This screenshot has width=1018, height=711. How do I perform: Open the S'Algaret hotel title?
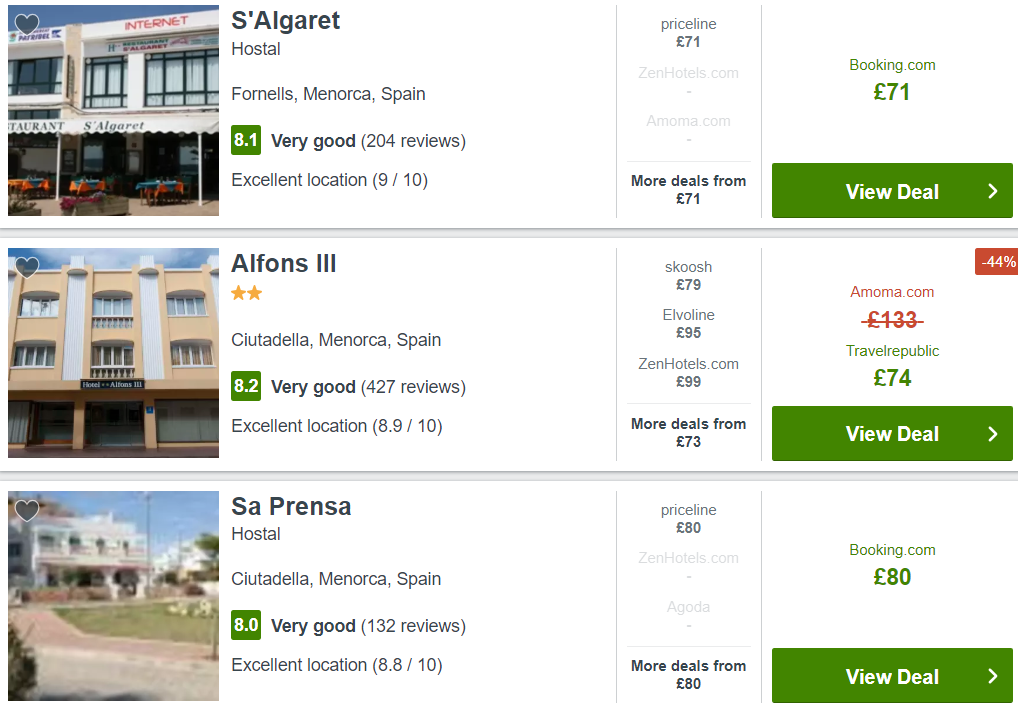286,21
